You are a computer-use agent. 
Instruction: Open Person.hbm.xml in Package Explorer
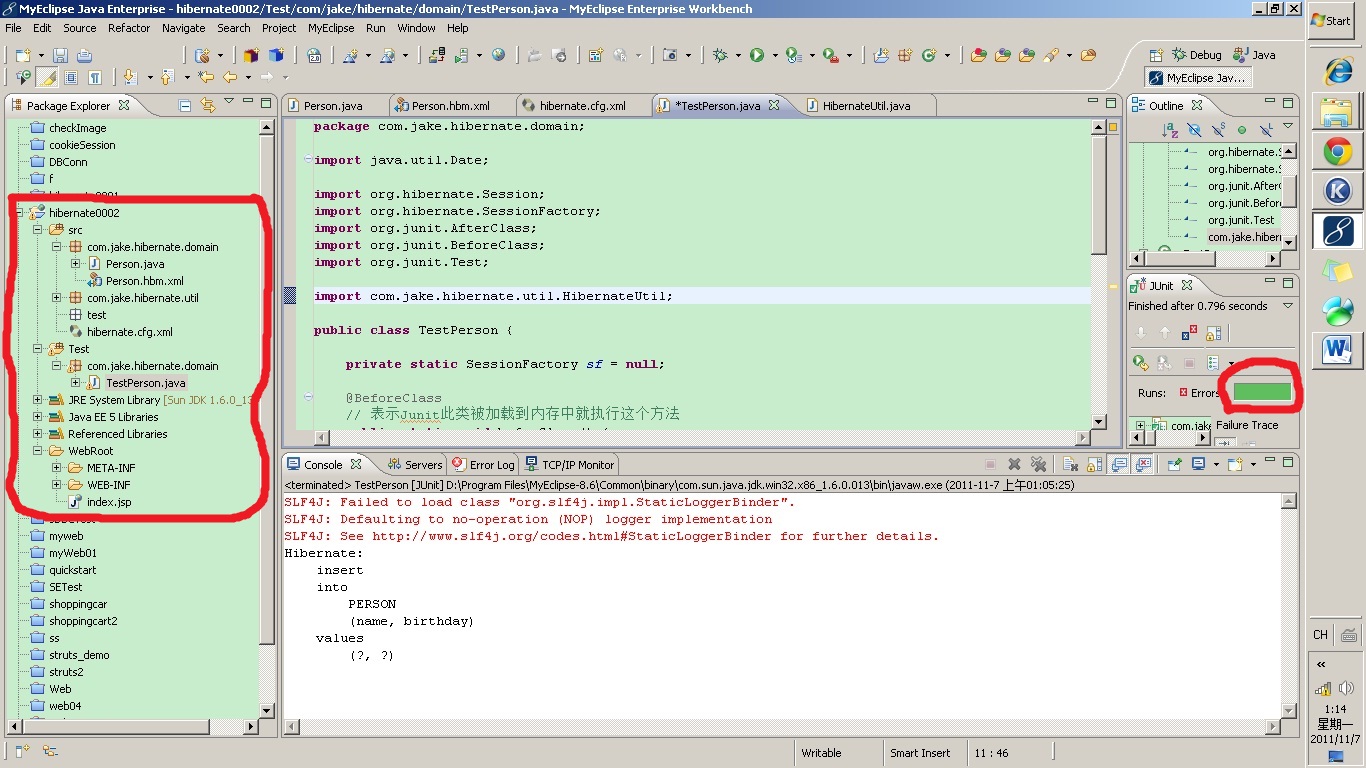[x=144, y=281]
